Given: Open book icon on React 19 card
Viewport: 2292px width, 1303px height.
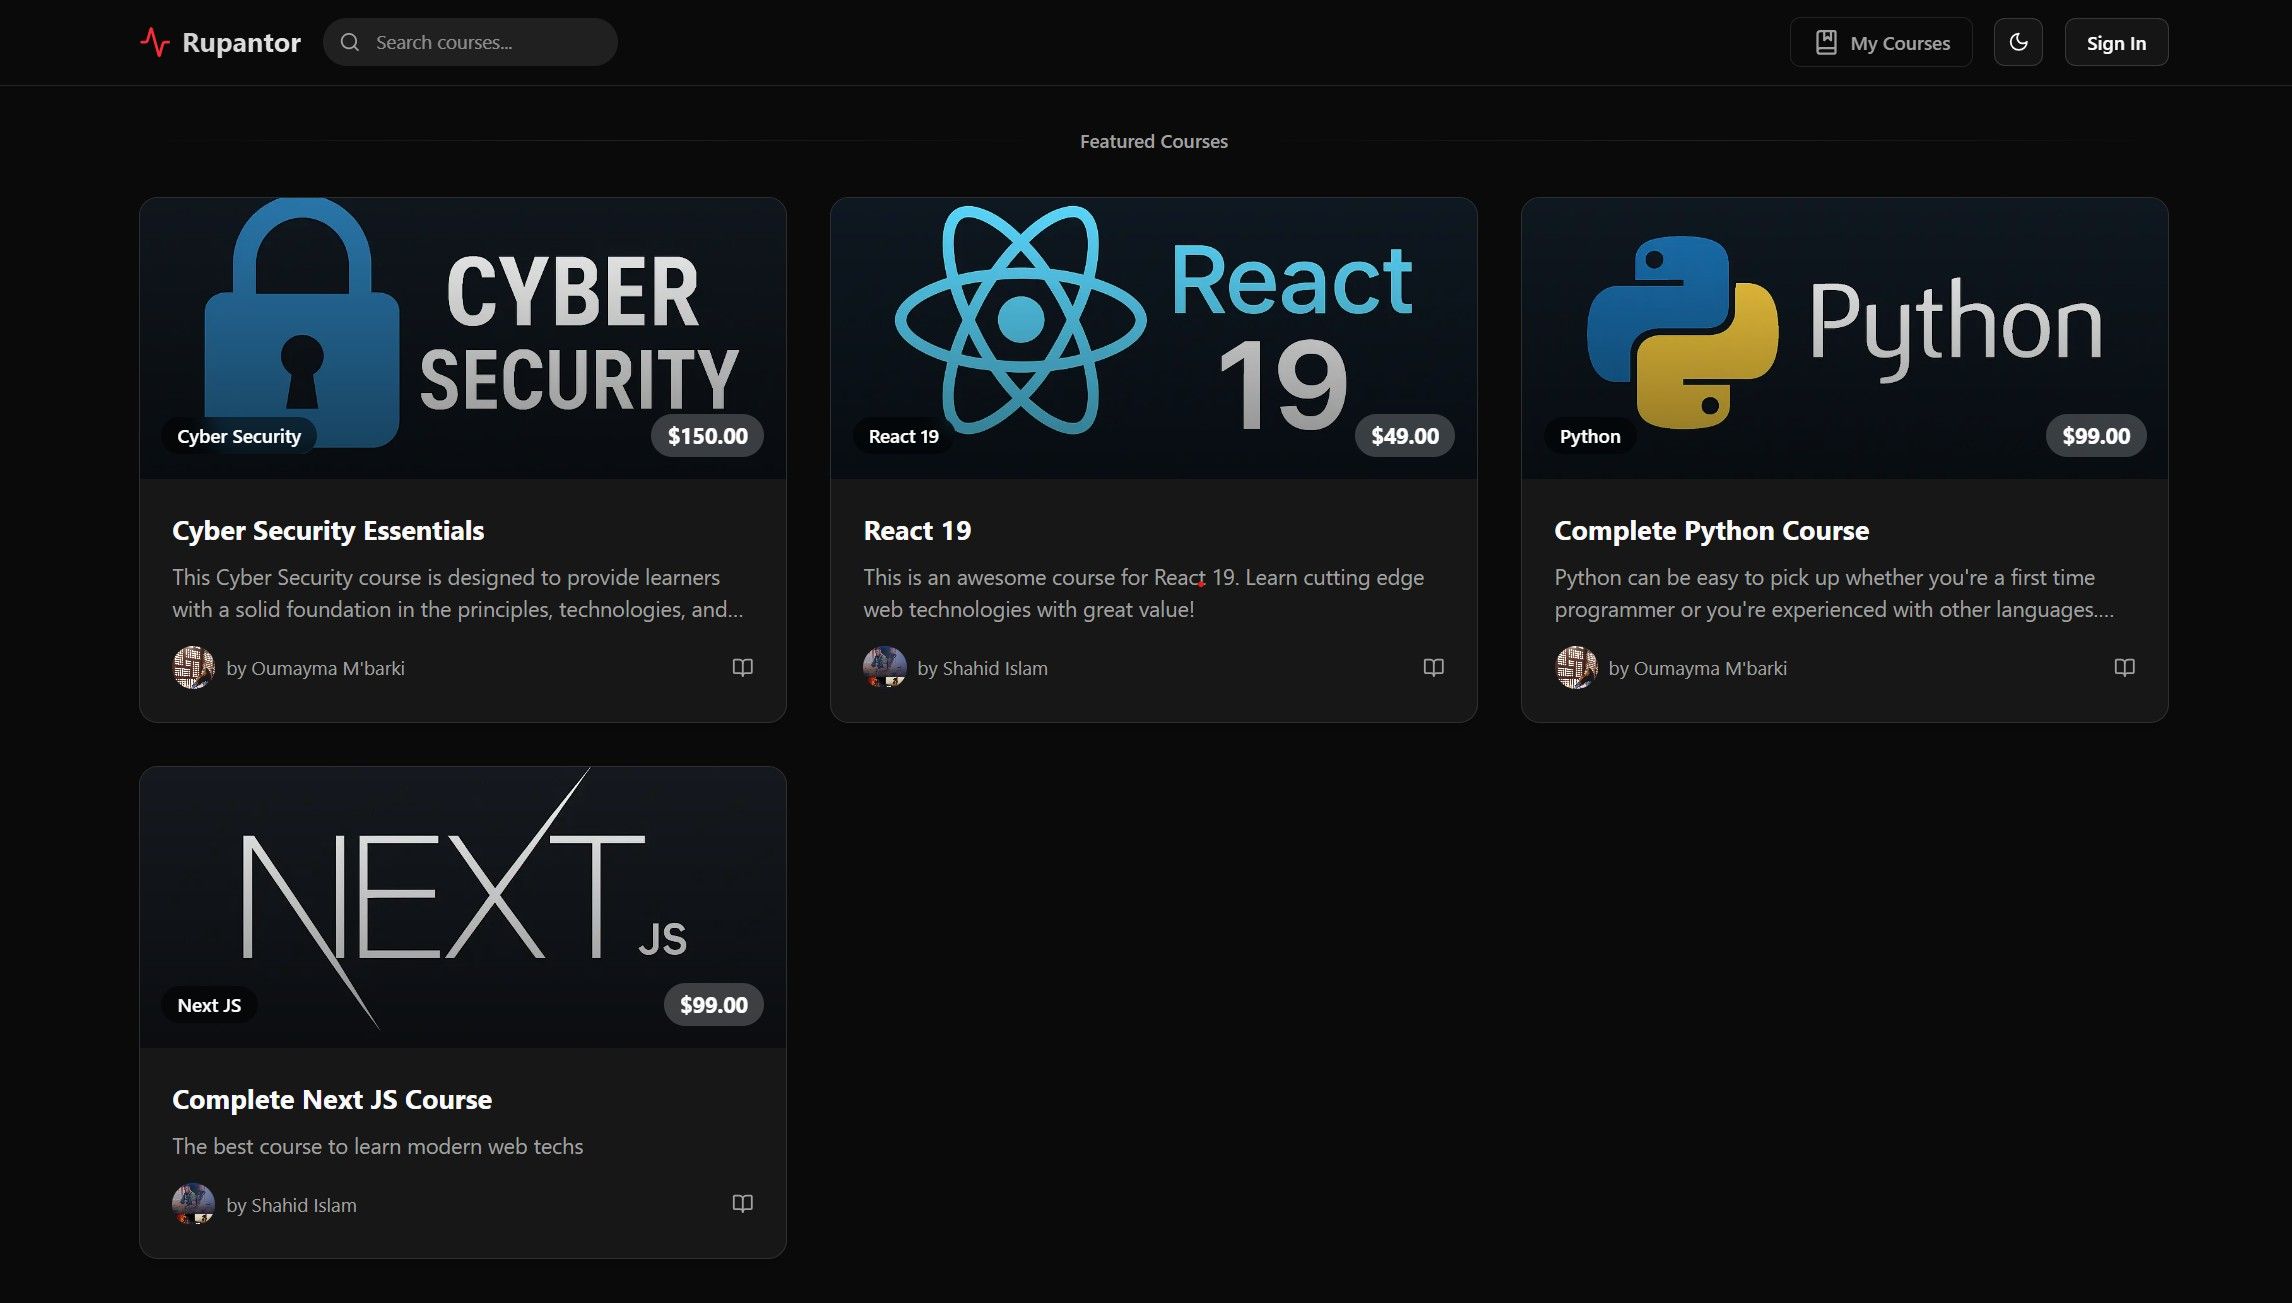Looking at the screenshot, I should click(1433, 667).
